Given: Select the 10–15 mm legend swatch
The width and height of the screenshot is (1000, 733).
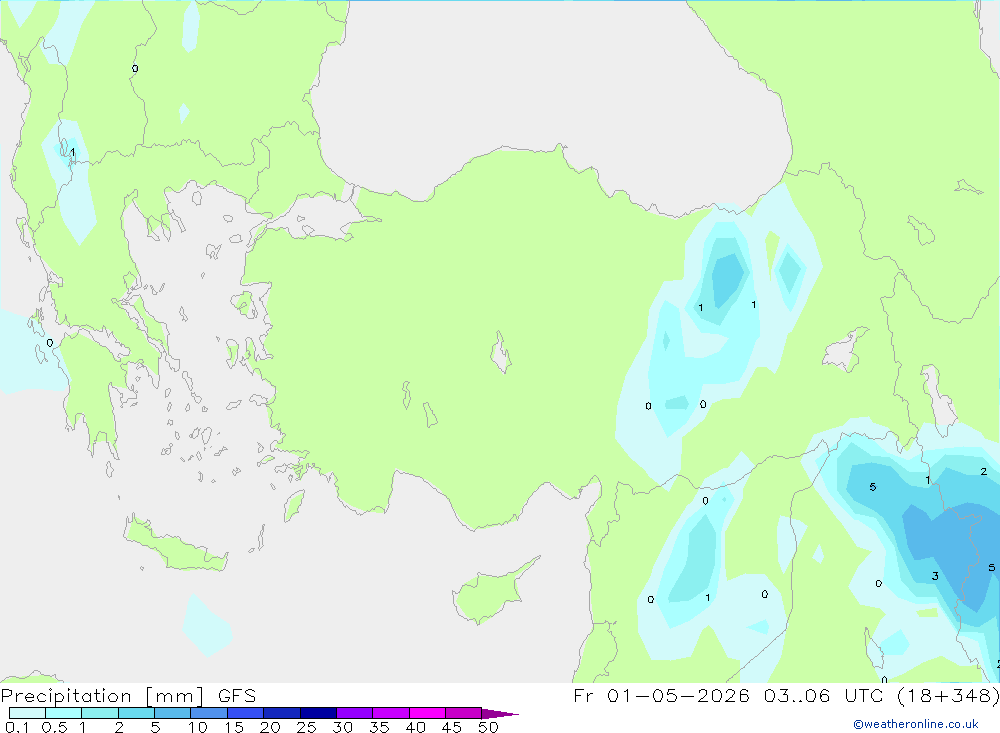Looking at the screenshot, I should pyautogui.click(x=209, y=713).
